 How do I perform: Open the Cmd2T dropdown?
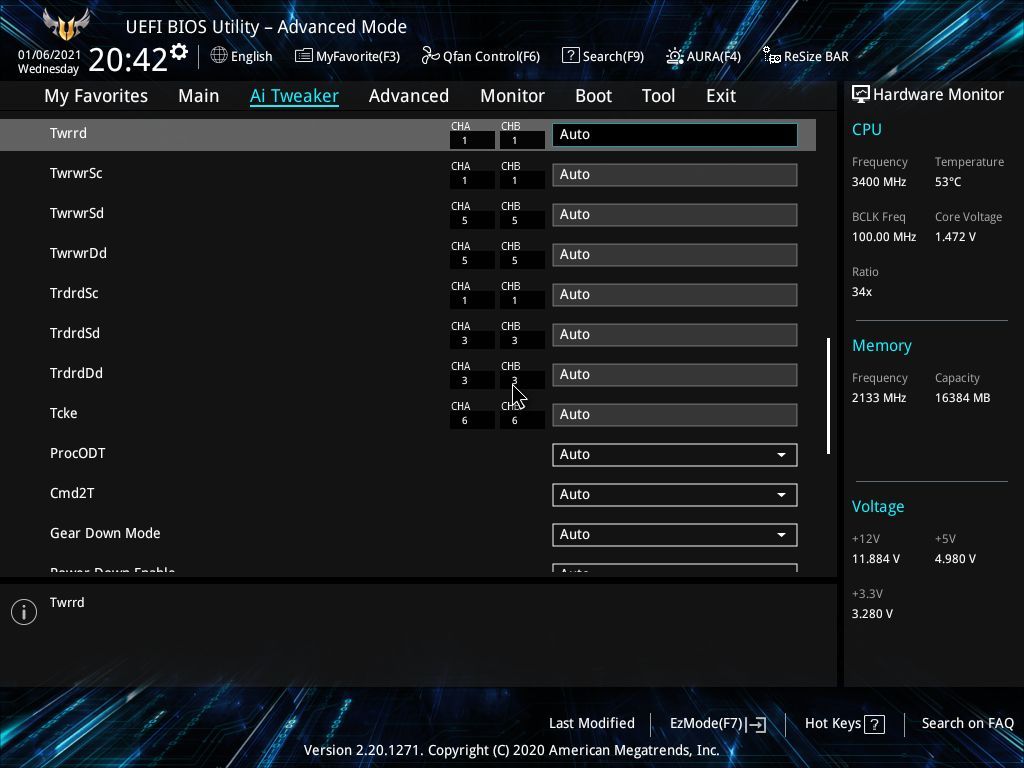click(x=675, y=494)
